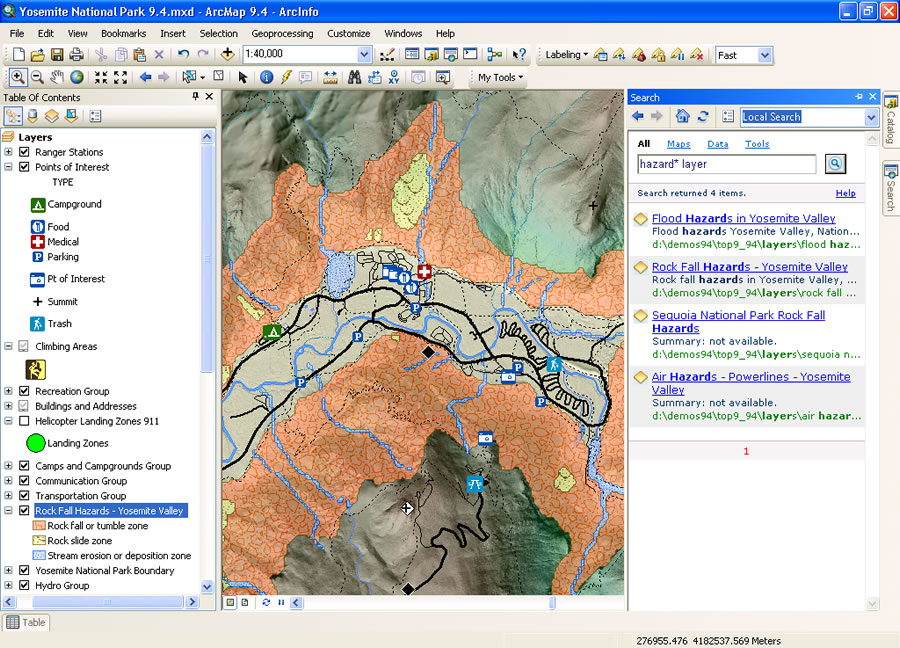Switch to Tools search filter tab
The width and height of the screenshot is (900, 648).
(757, 144)
